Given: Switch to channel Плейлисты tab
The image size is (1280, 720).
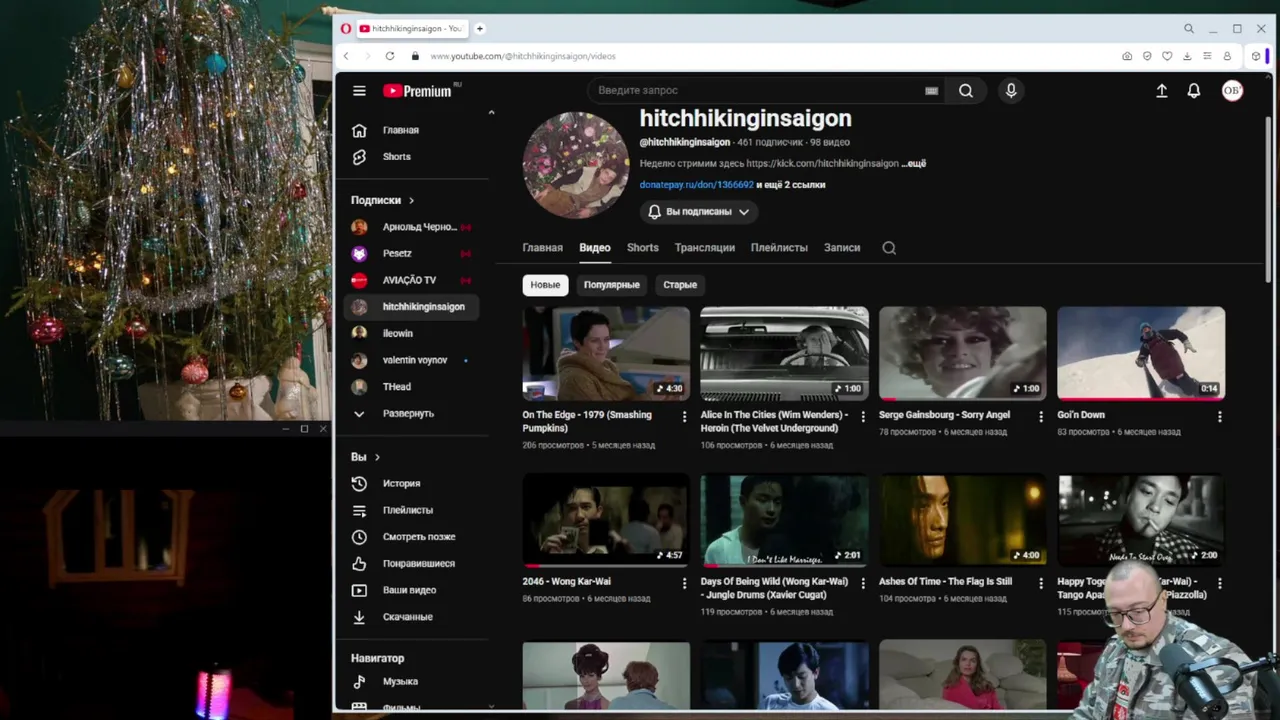Looking at the screenshot, I should [x=779, y=248].
